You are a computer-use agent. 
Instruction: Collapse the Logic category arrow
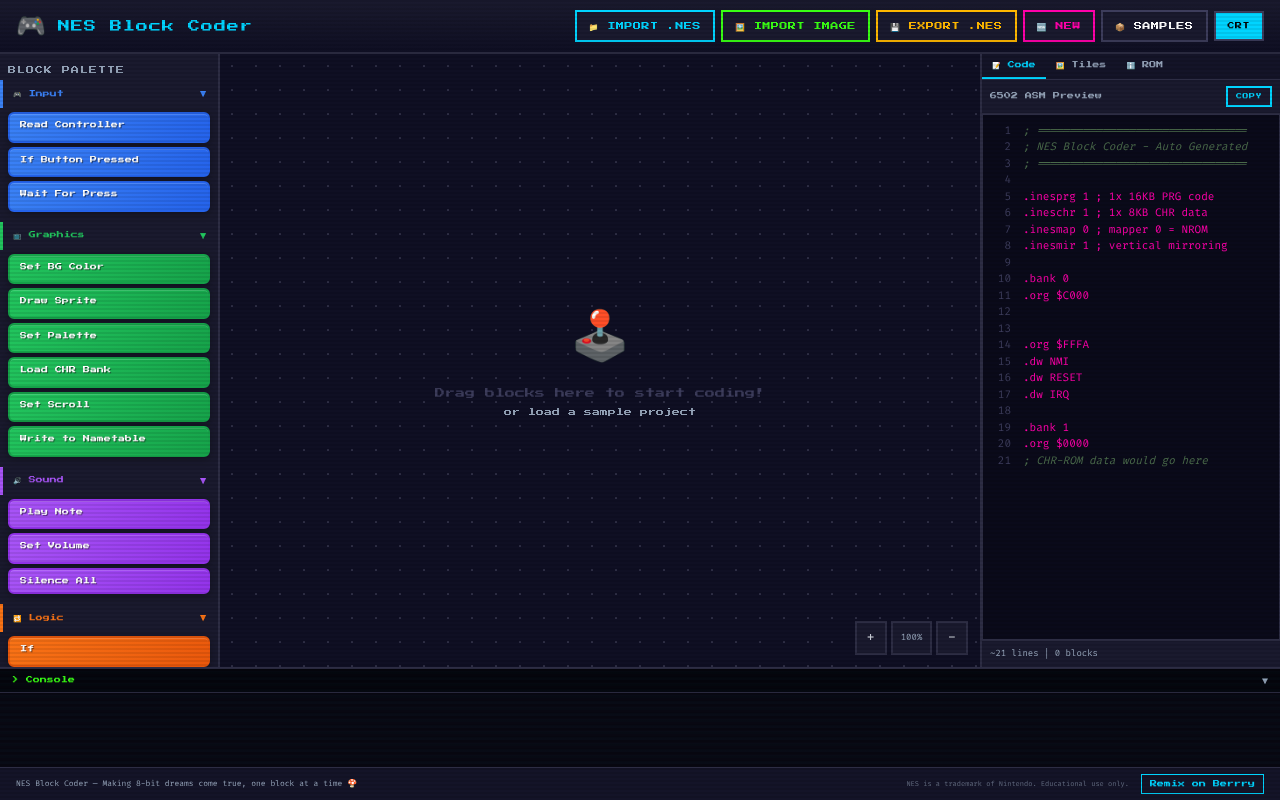(x=203, y=618)
